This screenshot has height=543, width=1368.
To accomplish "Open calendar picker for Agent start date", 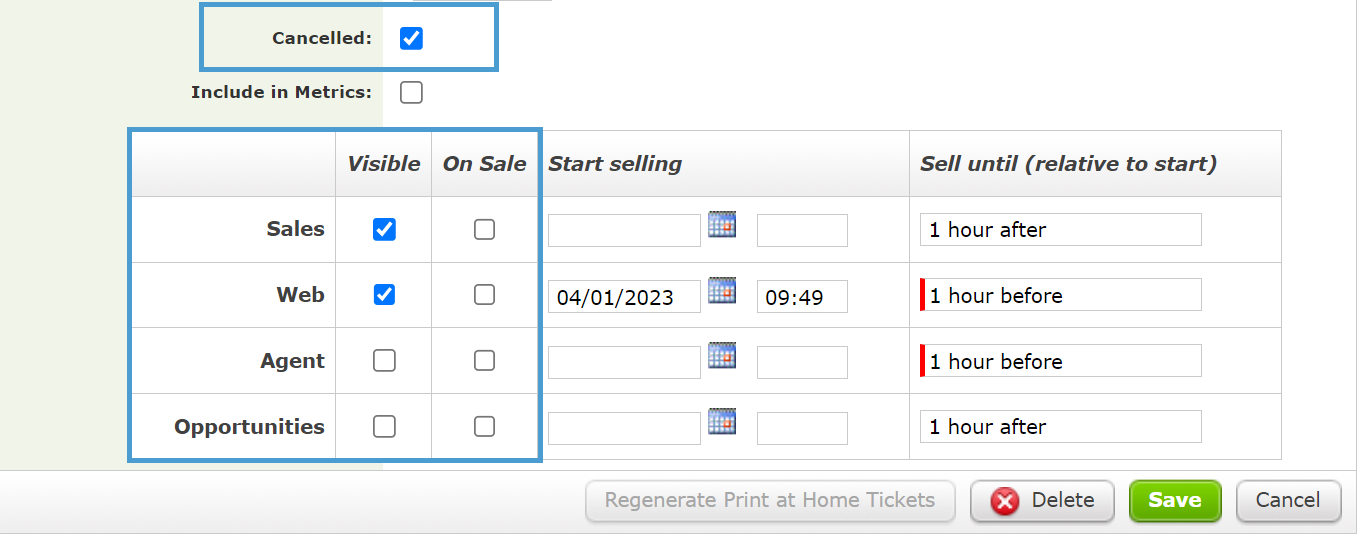I will [x=722, y=355].
